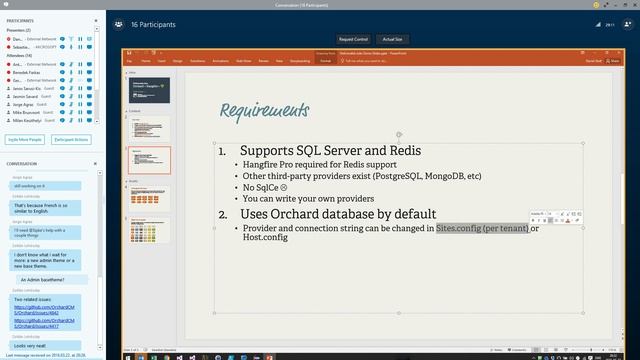Click the Excel icon on the taskbar
The width and height of the screenshot is (640, 360).
[x=154, y=358]
